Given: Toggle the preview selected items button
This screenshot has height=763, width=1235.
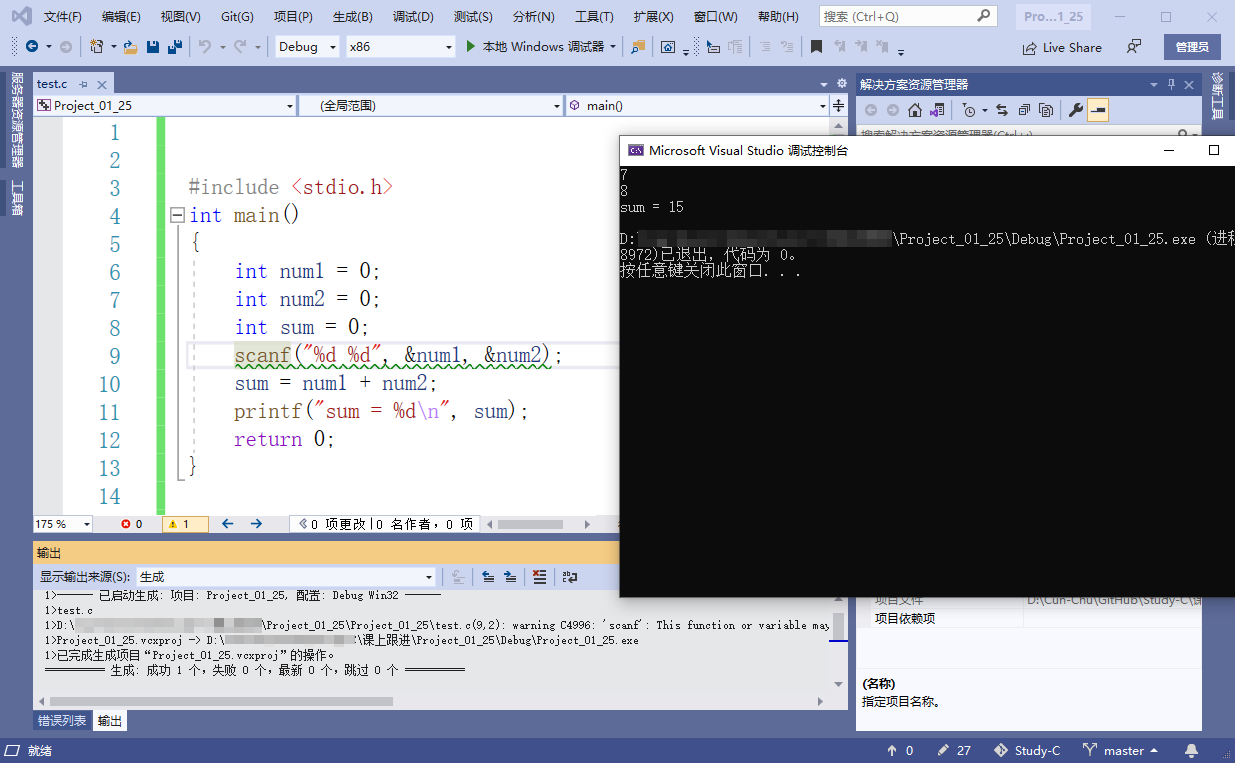Looking at the screenshot, I should coord(1098,110).
